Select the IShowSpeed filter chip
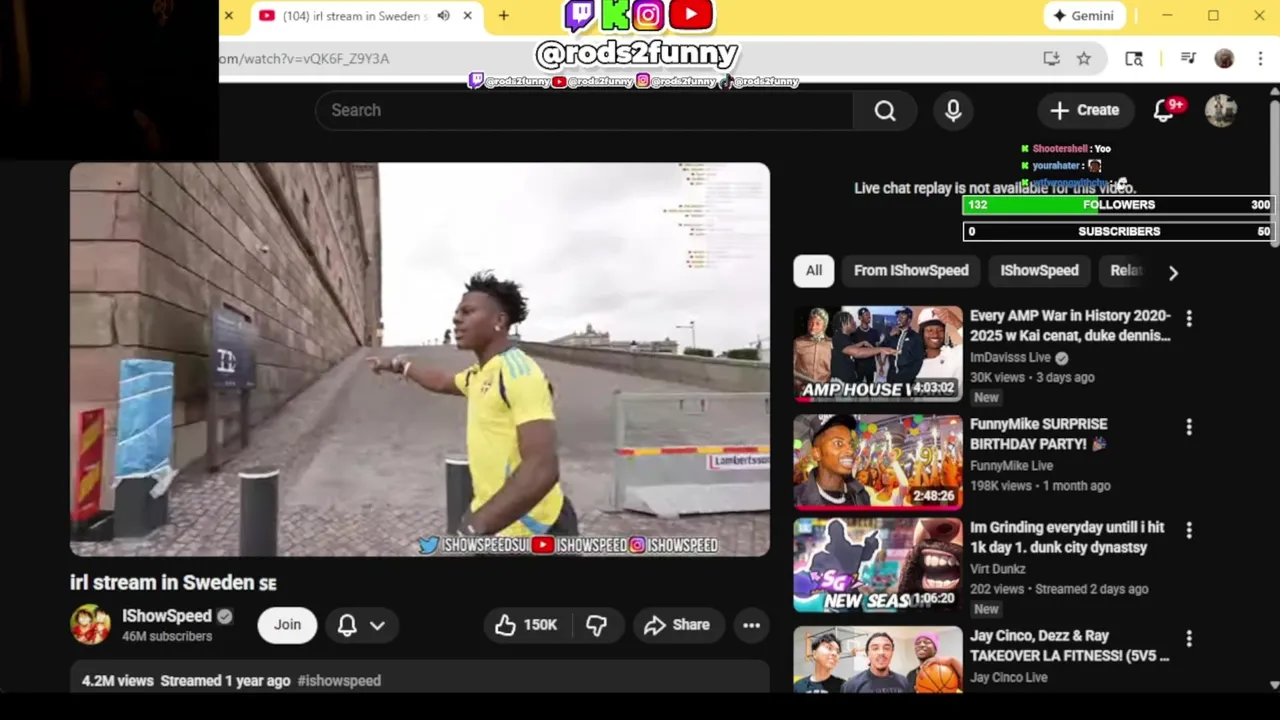The width and height of the screenshot is (1280, 720). click(1039, 270)
